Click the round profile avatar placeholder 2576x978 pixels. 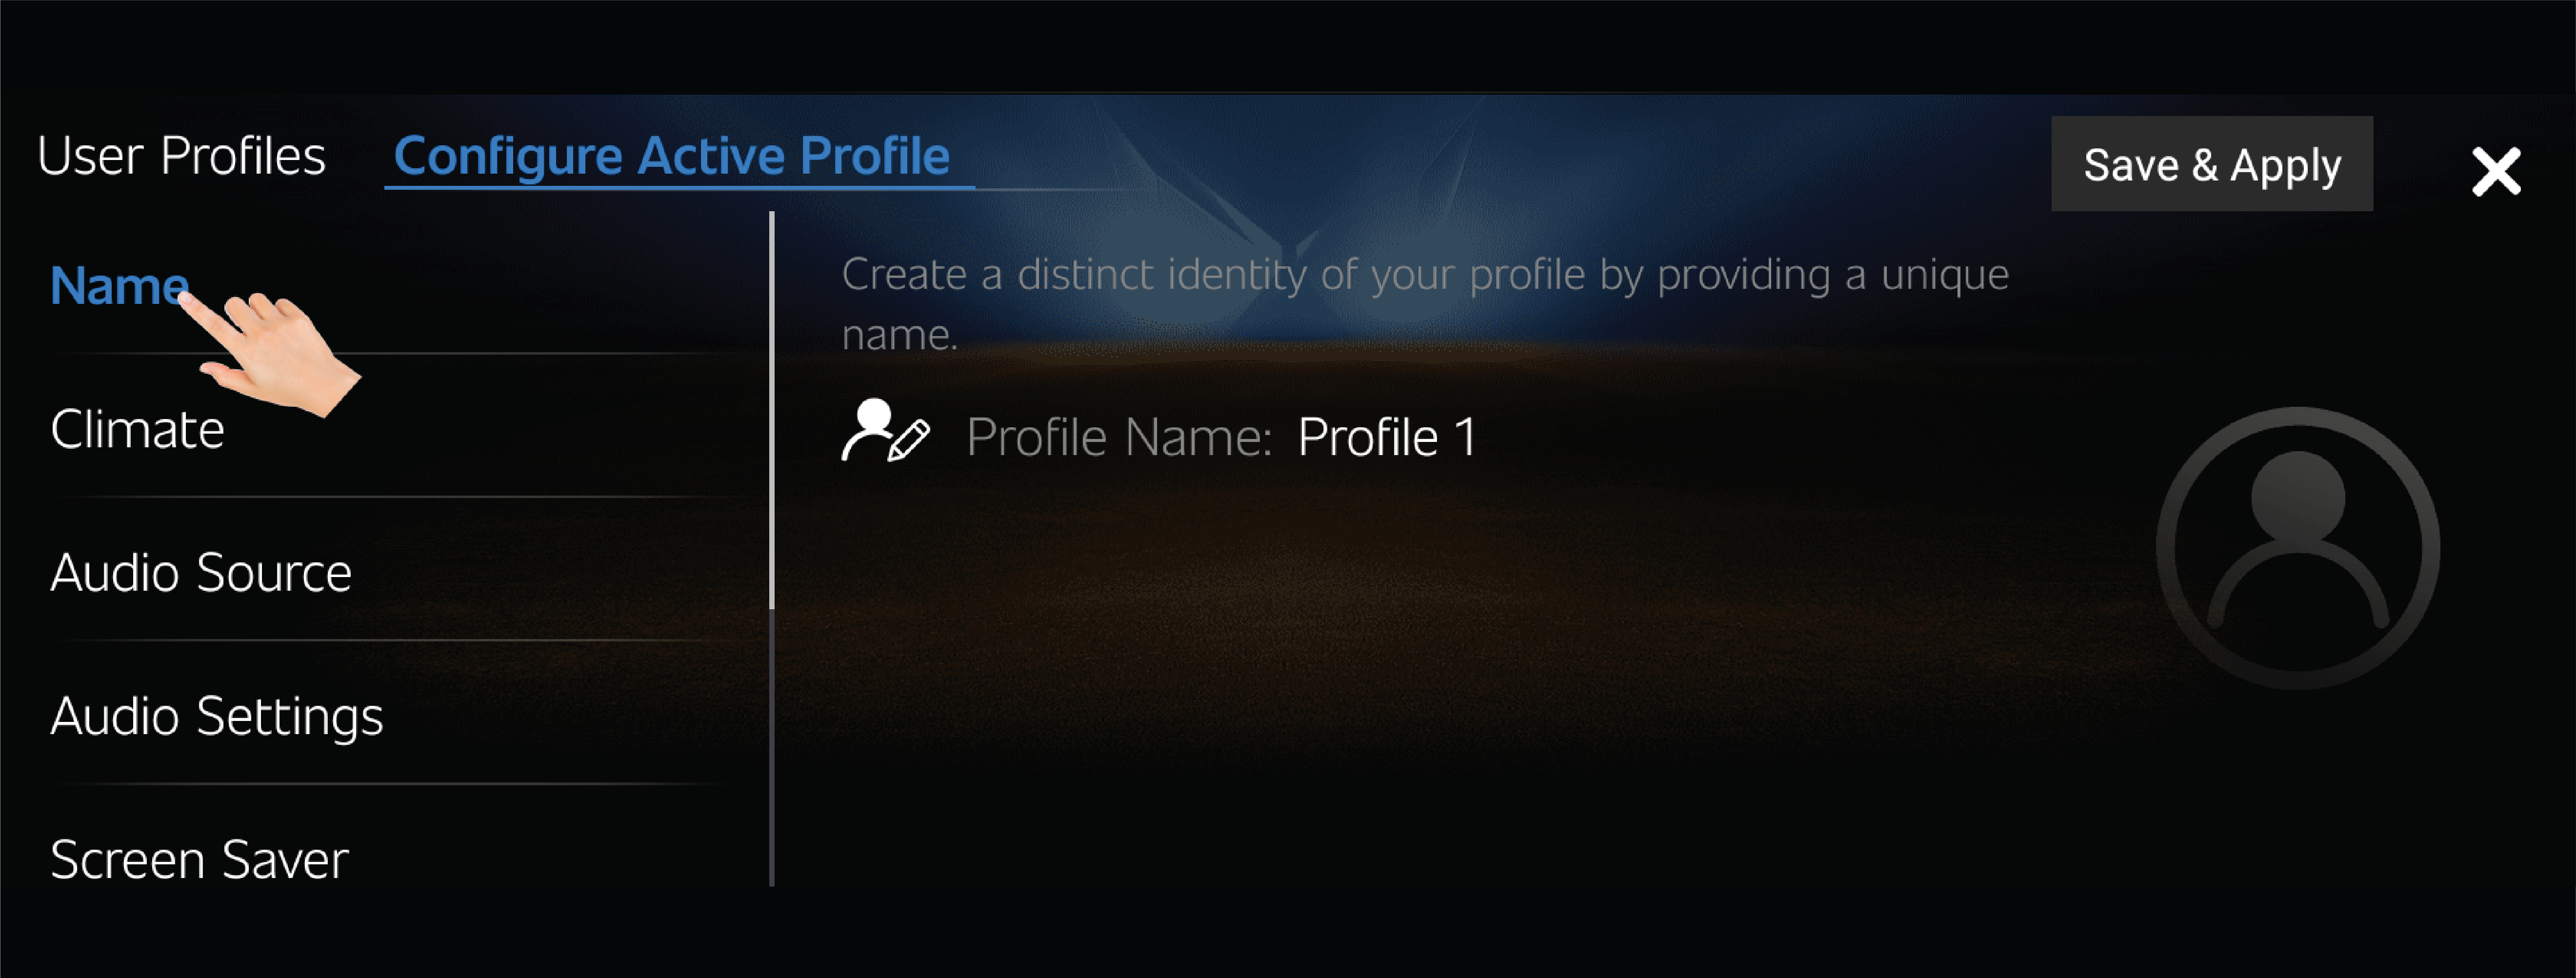point(2297,547)
